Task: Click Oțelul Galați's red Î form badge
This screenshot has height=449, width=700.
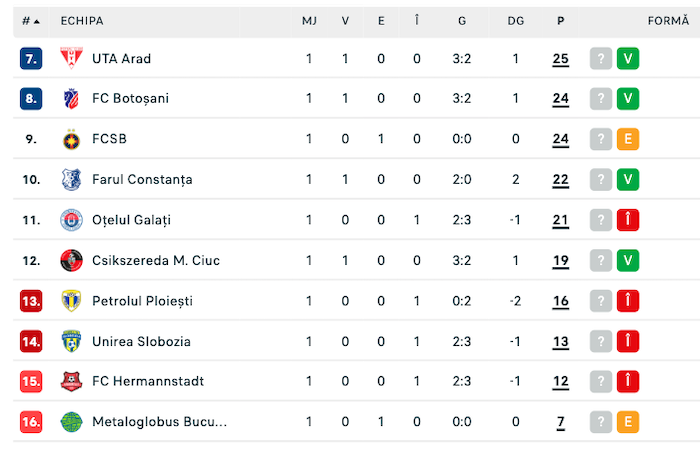Action: point(628,220)
